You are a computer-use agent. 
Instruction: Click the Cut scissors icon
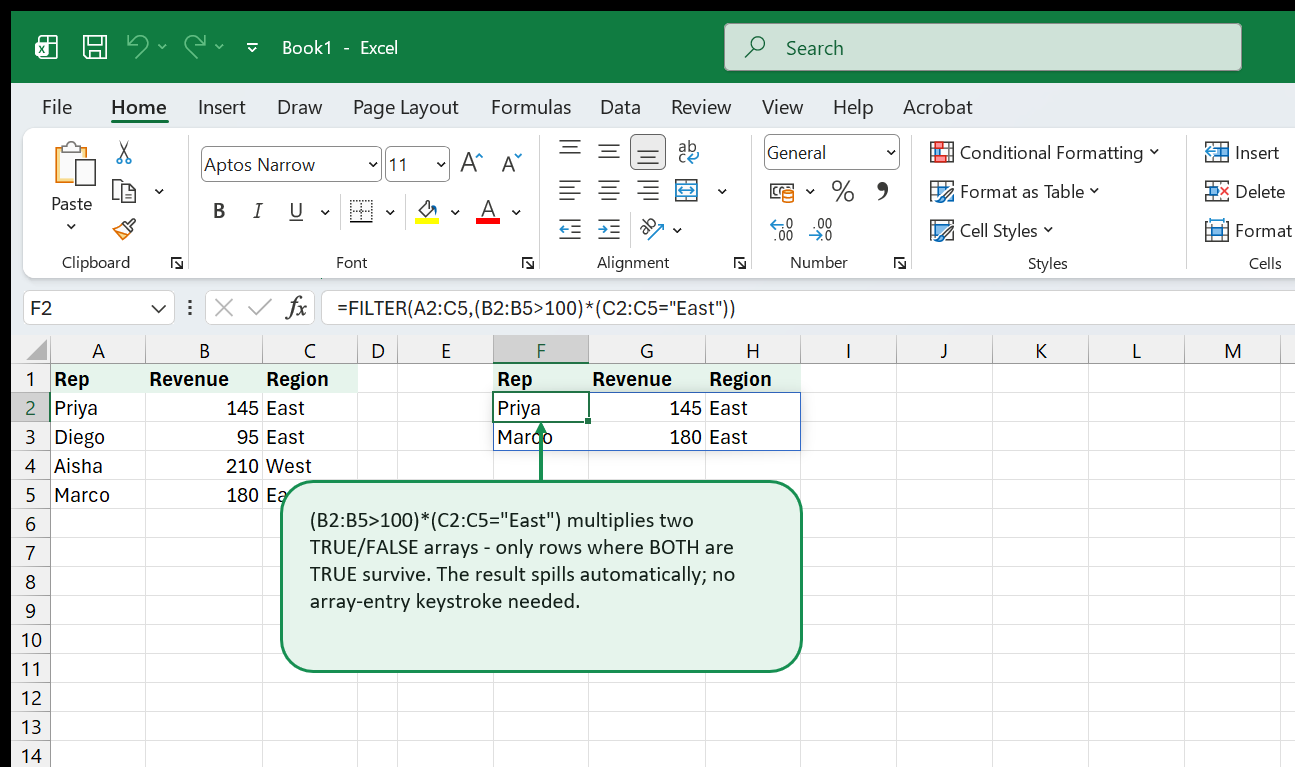124,152
